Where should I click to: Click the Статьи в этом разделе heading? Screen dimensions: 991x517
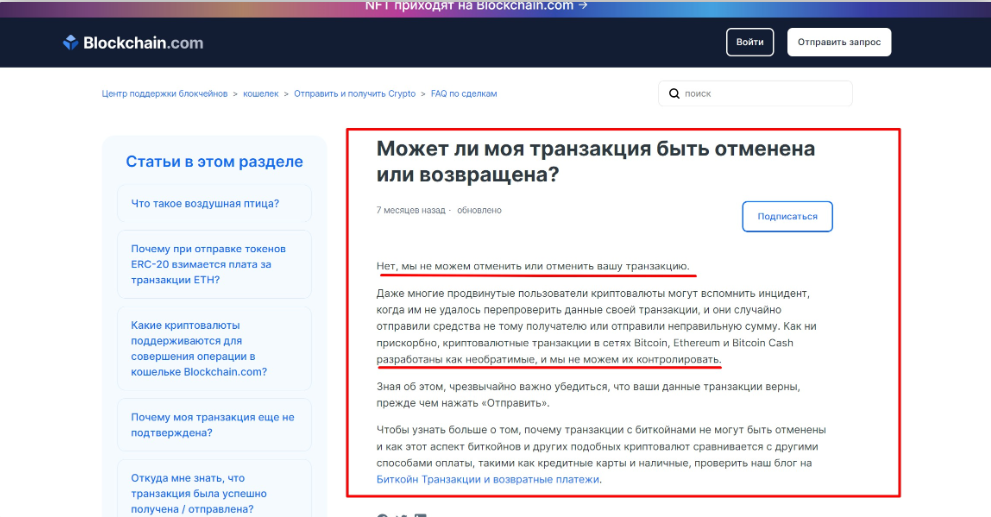(x=214, y=162)
